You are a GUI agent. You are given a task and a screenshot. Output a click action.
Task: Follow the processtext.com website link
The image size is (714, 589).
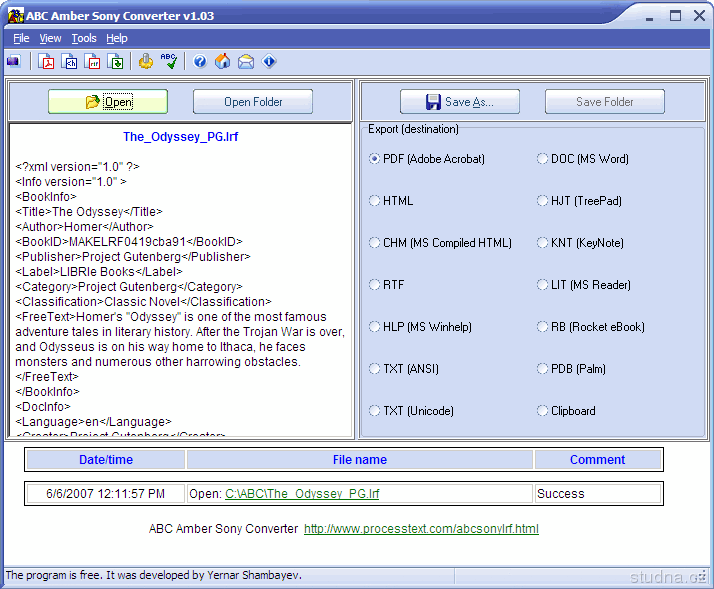click(421, 529)
